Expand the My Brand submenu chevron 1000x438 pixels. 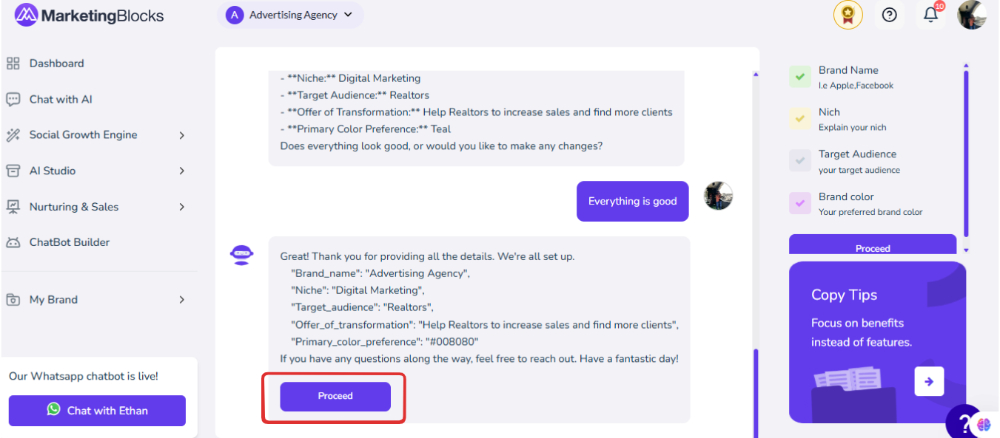(x=182, y=300)
